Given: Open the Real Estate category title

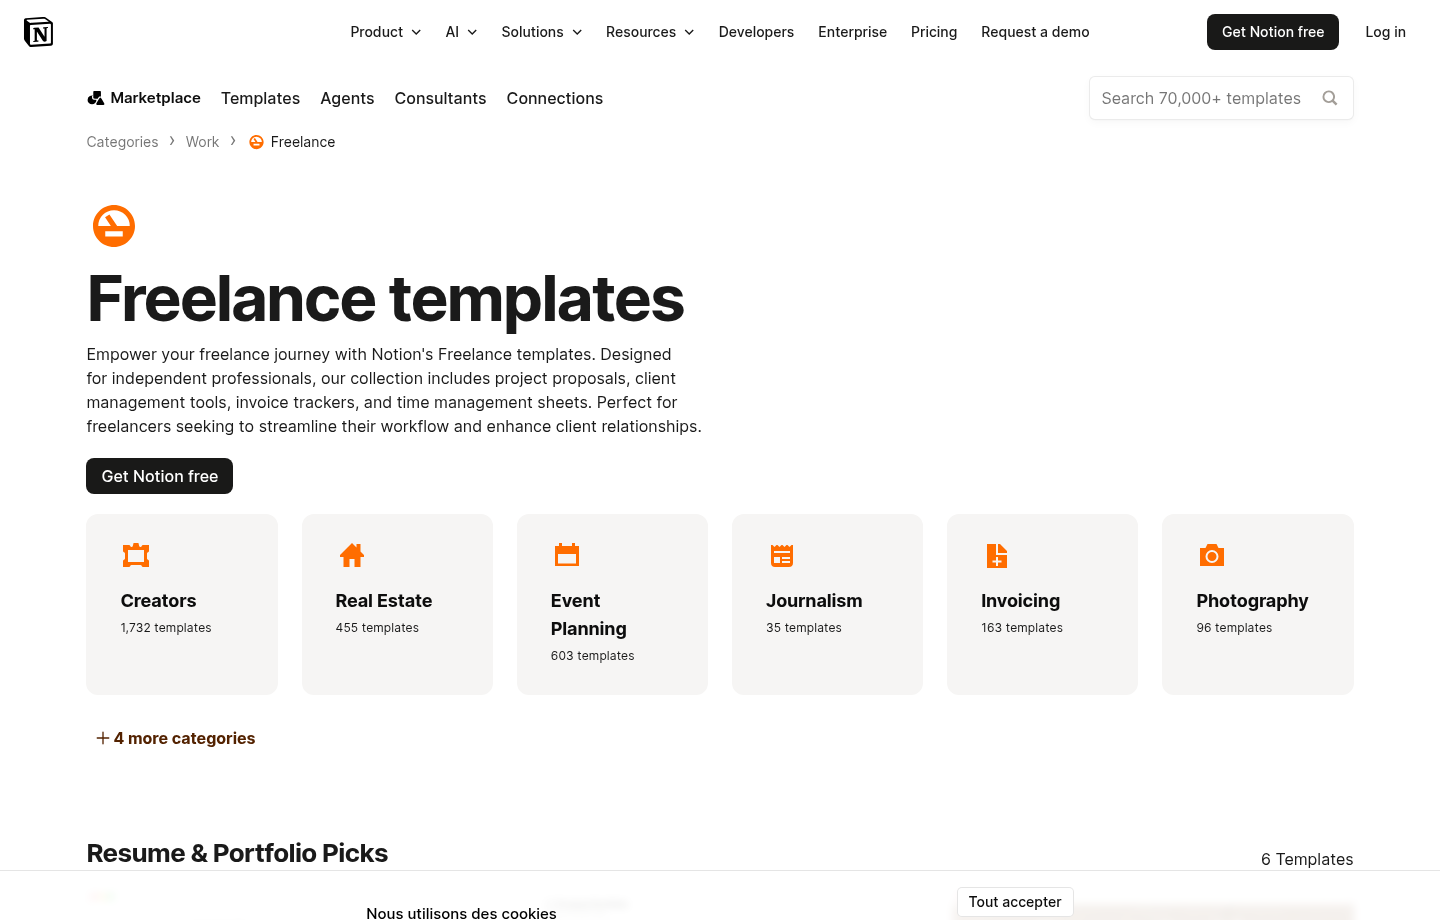Looking at the screenshot, I should coord(384,601).
